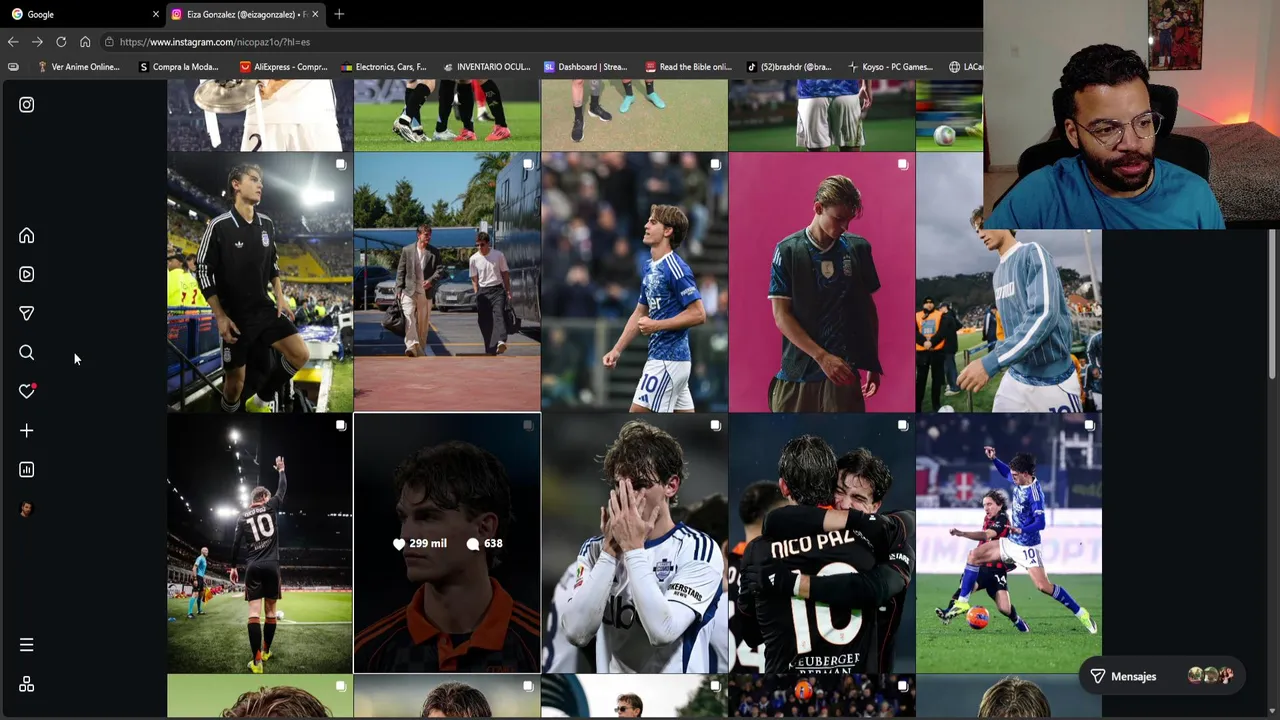Open the top-row trophy post thumbnail
The width and height of the screenshot is (1280, 720).
(260, 115)
